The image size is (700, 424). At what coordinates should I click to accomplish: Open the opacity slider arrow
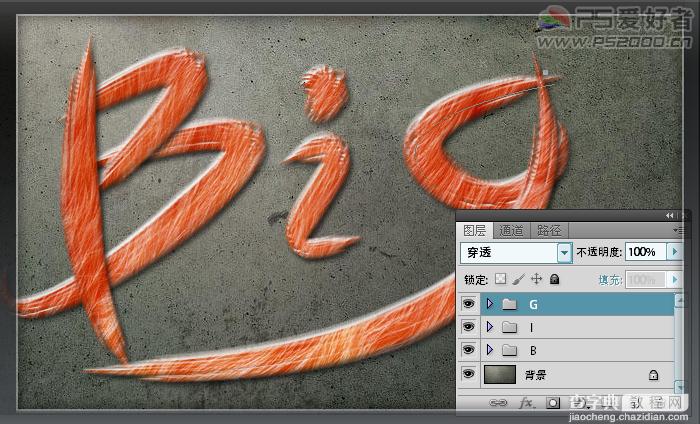[x=675, y=252]
